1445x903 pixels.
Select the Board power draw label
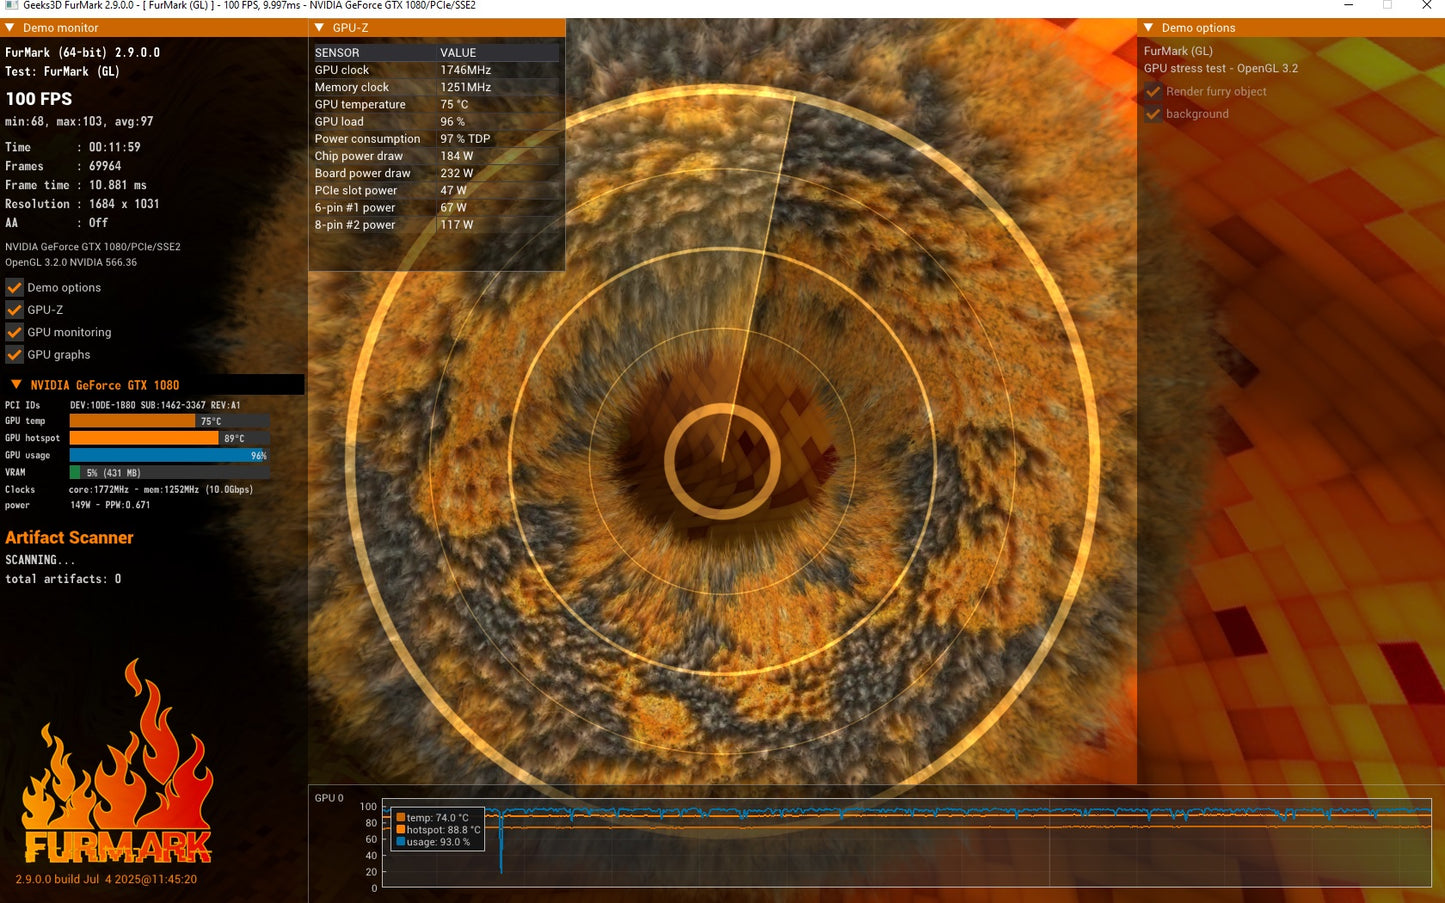tap(363, 173)
